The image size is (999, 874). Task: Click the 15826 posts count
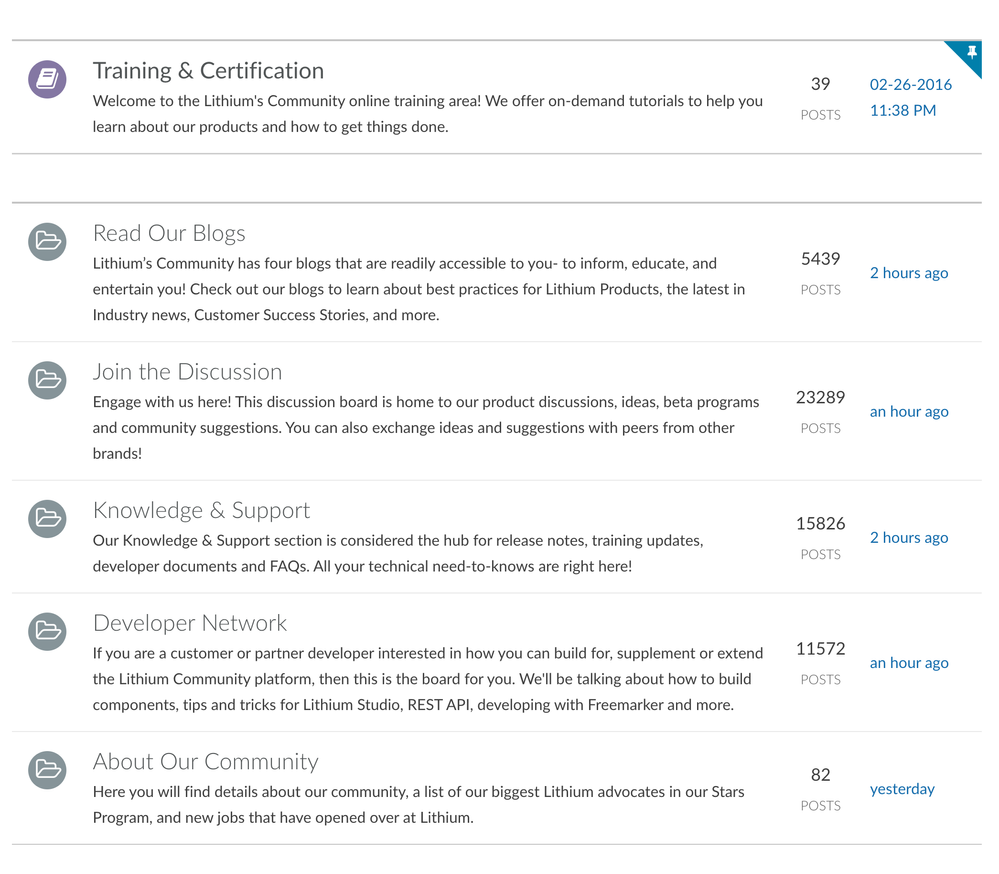pyautogui.click(x=821, y=524)
